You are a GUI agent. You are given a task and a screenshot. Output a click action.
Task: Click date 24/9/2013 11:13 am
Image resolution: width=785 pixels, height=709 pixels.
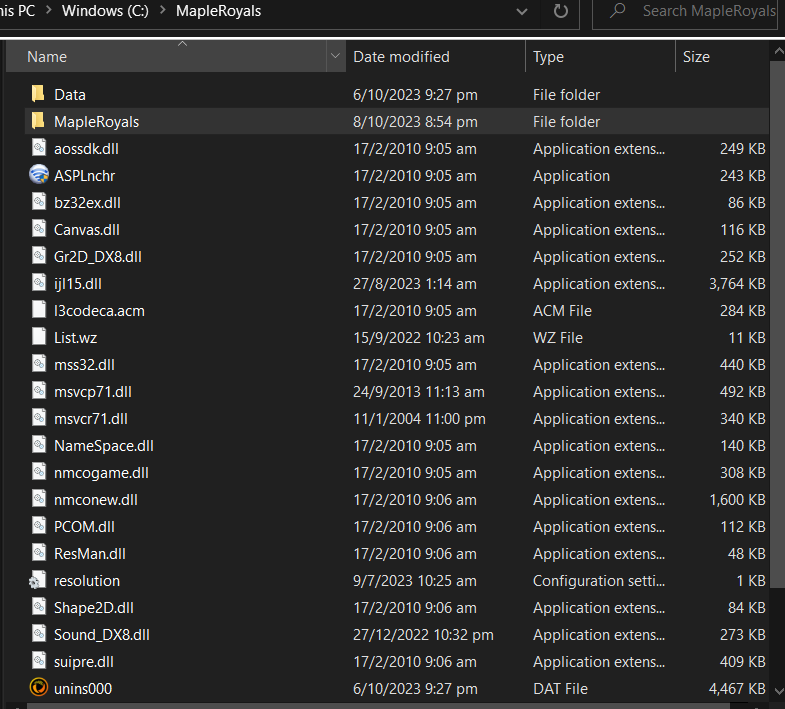(419, 392)
